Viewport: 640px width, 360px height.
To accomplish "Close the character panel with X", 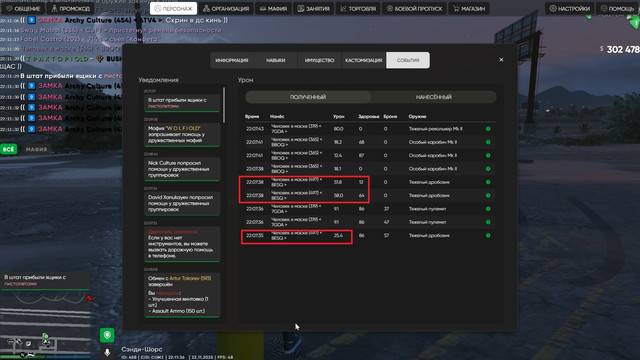I will (501, 60).
